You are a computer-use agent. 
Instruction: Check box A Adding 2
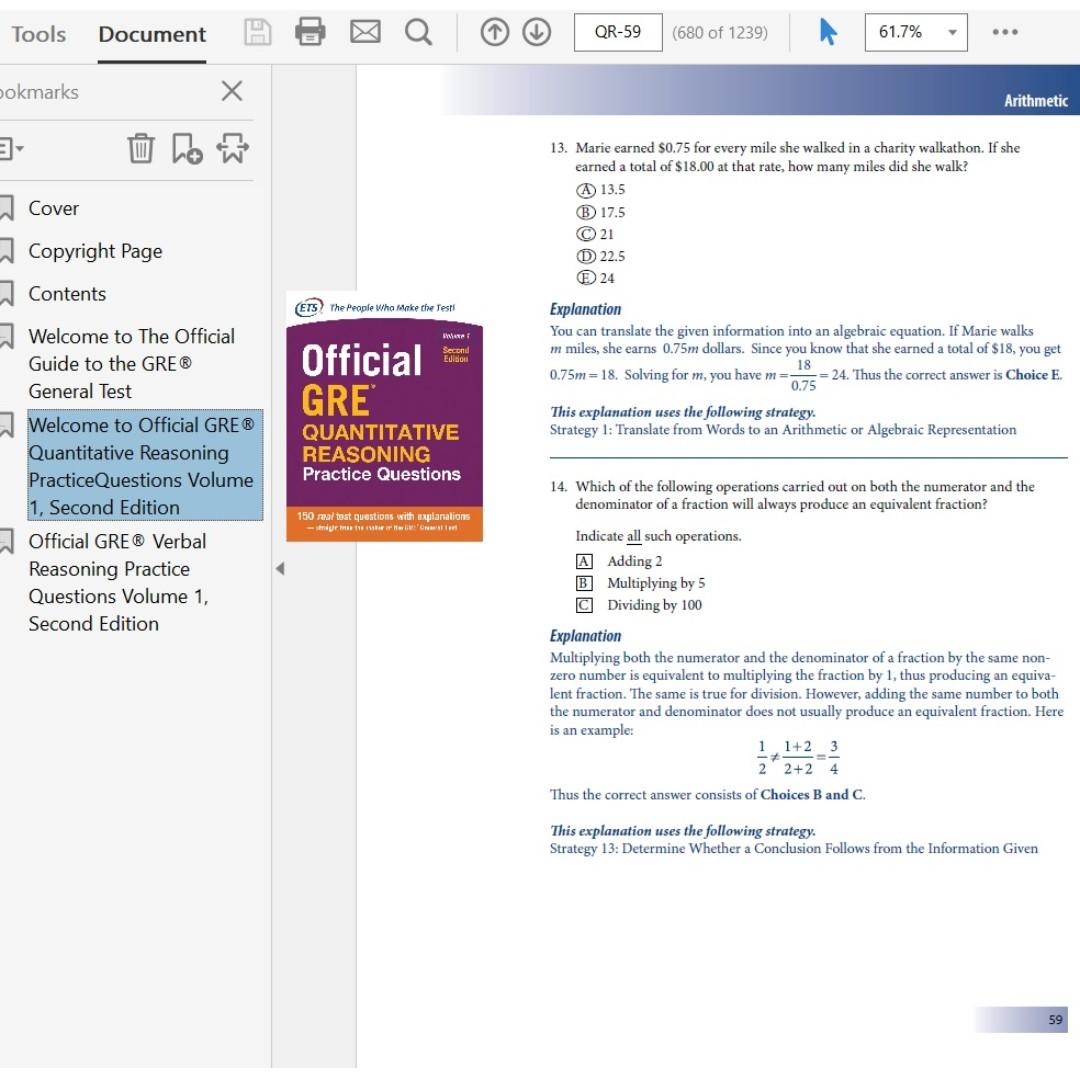pos(584,561)
